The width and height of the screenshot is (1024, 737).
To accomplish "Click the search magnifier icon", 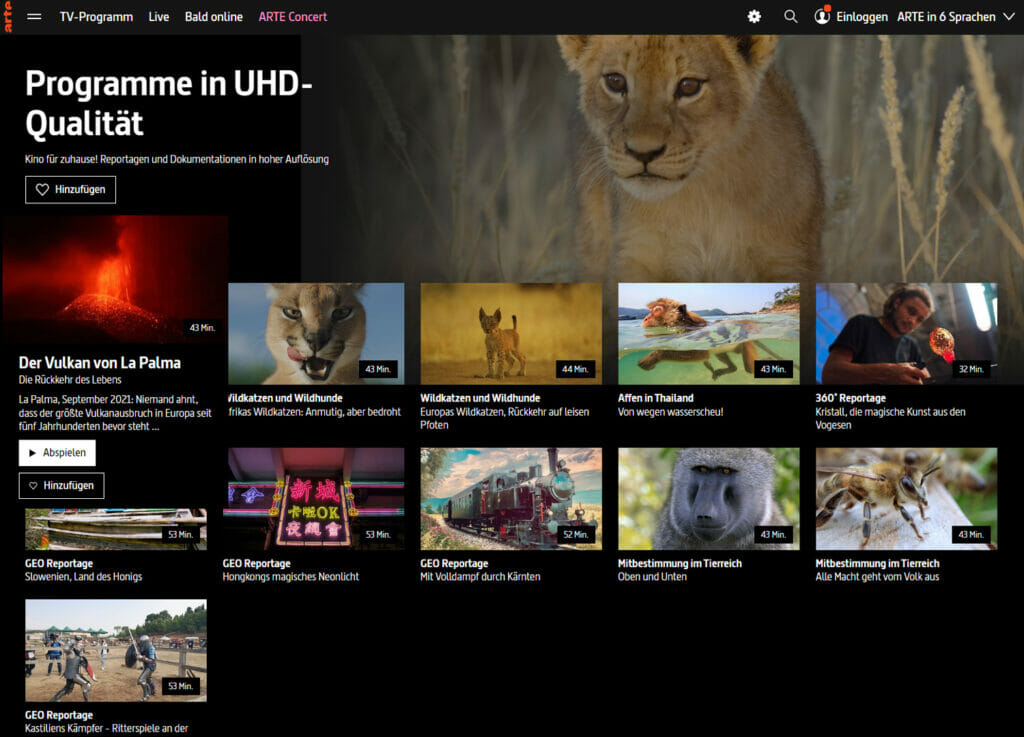I will pyautogui.click(x=791, y=17).
